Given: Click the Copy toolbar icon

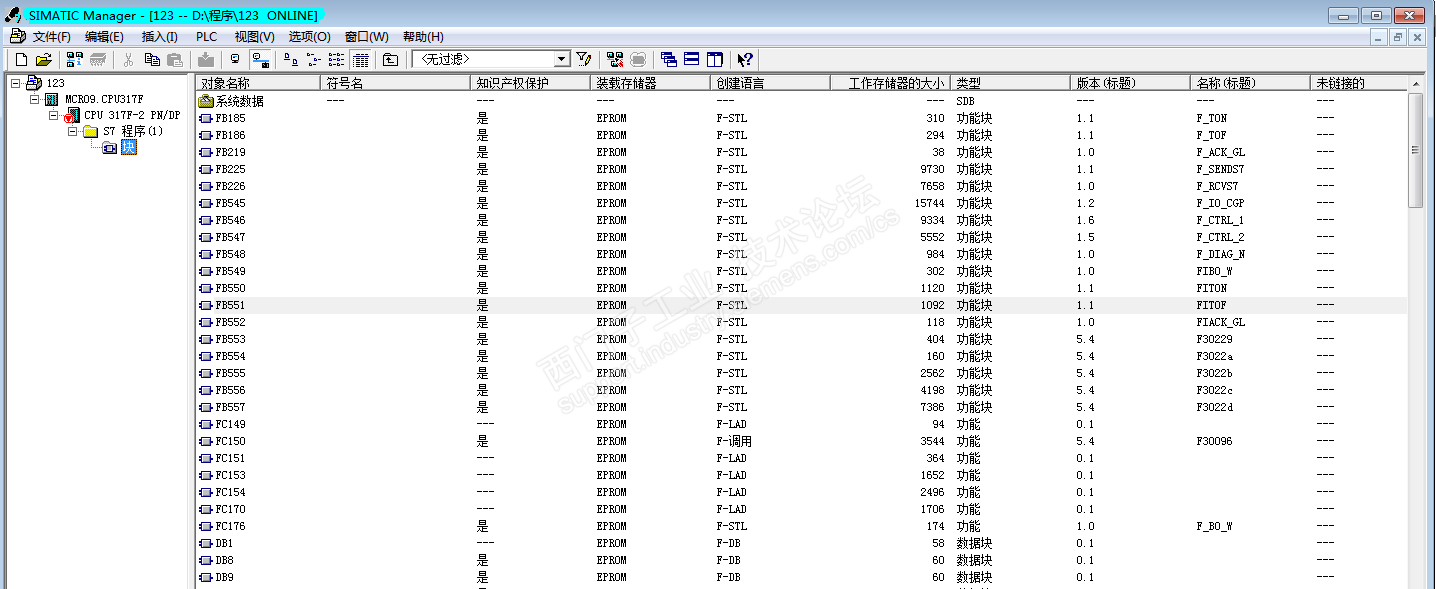Looking at the screenshot, I should [x=152, y=60].
